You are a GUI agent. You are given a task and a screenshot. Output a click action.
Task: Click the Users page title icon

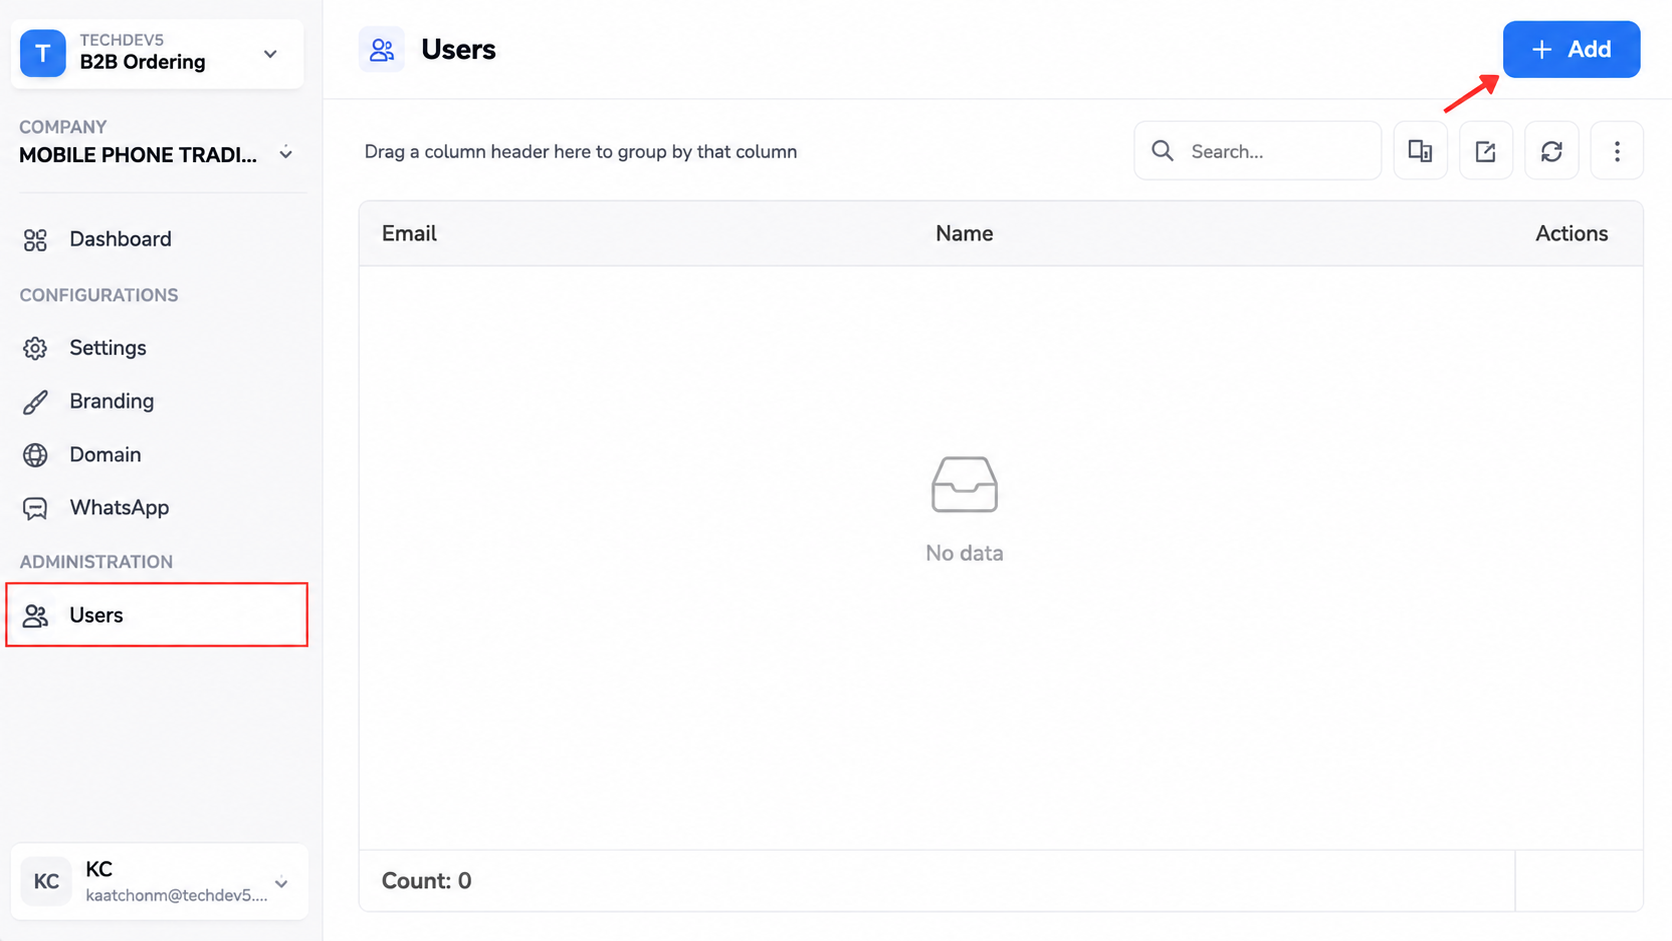coord(382,50)
